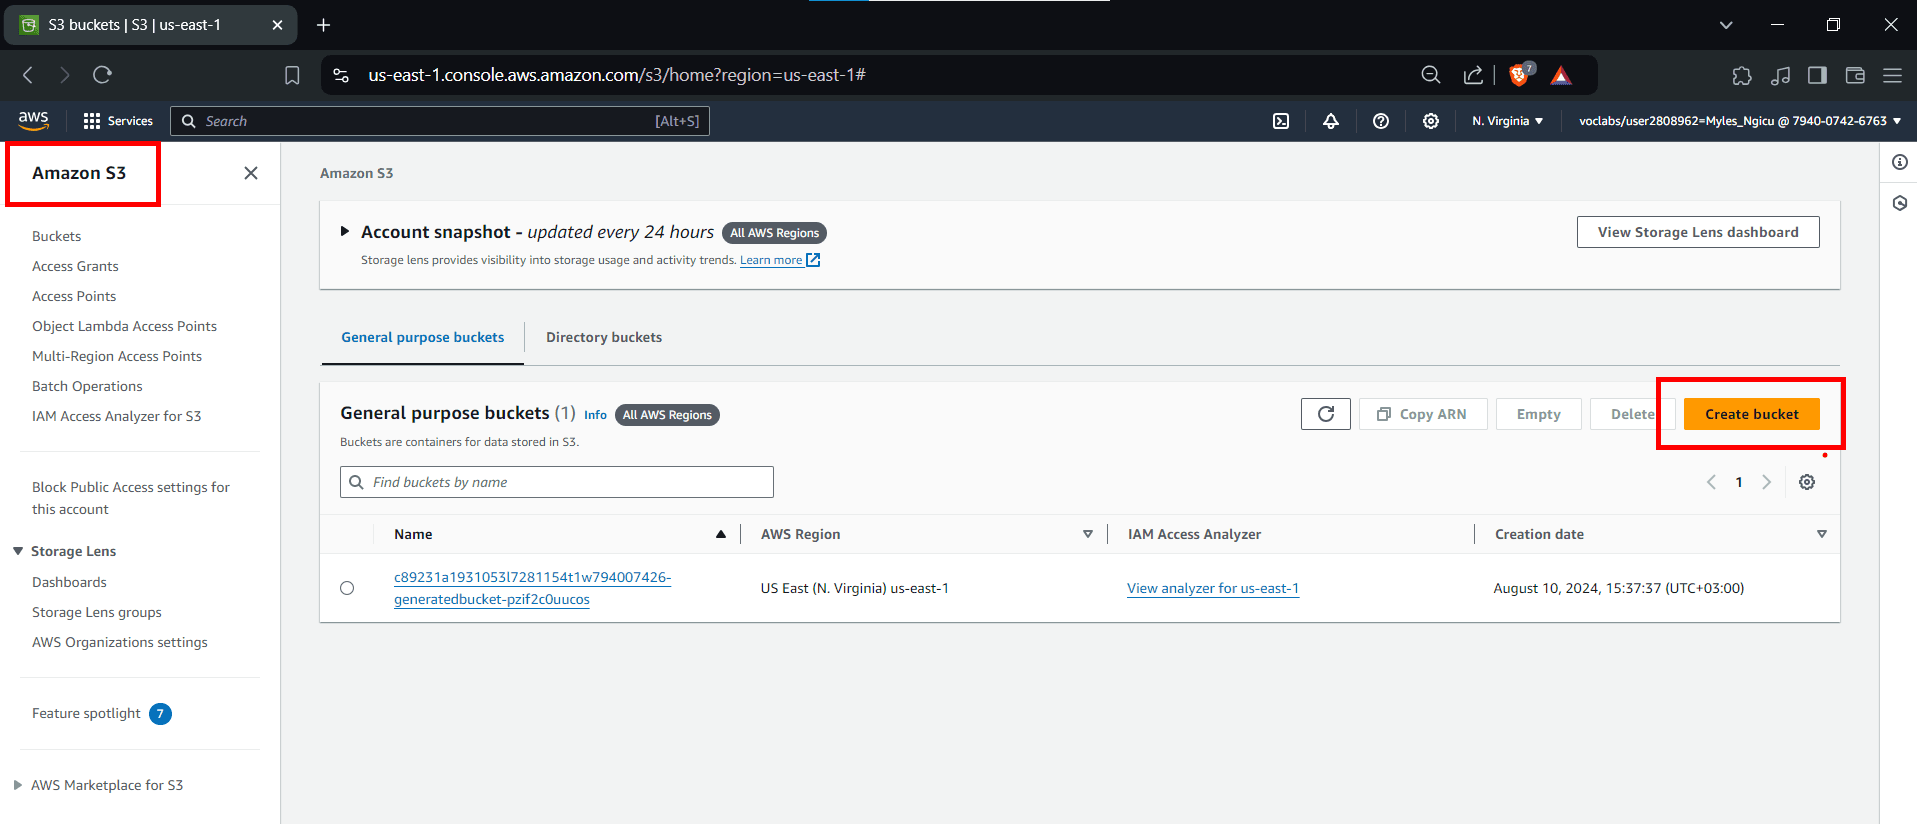Open the notifications bell
Viewport: 1917px width, 824px height.
tap(1331, 121)
